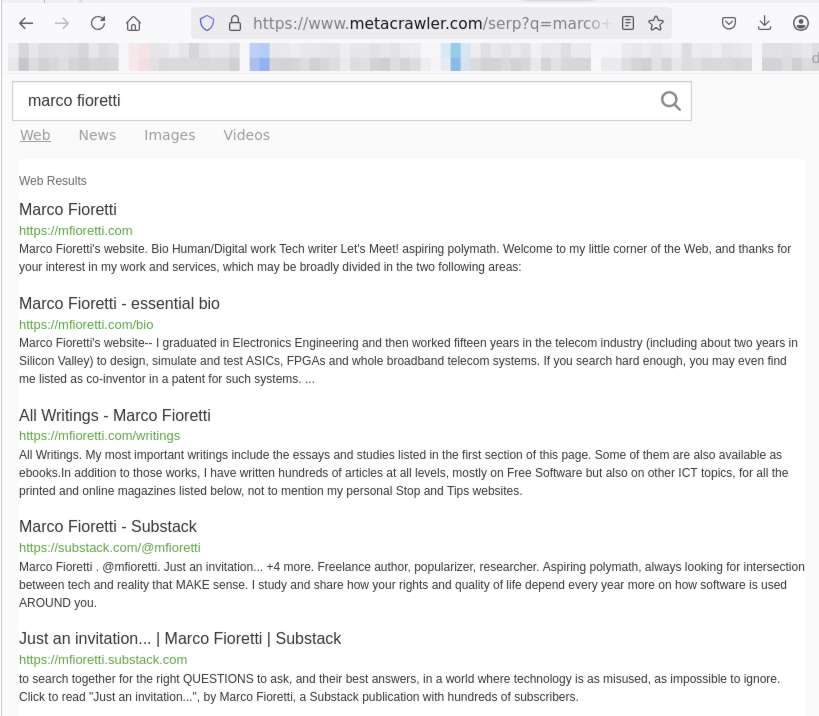Click the snippet starting 'Marco Fioretti's website. Bio Human/Digital'

pos(405,258)
